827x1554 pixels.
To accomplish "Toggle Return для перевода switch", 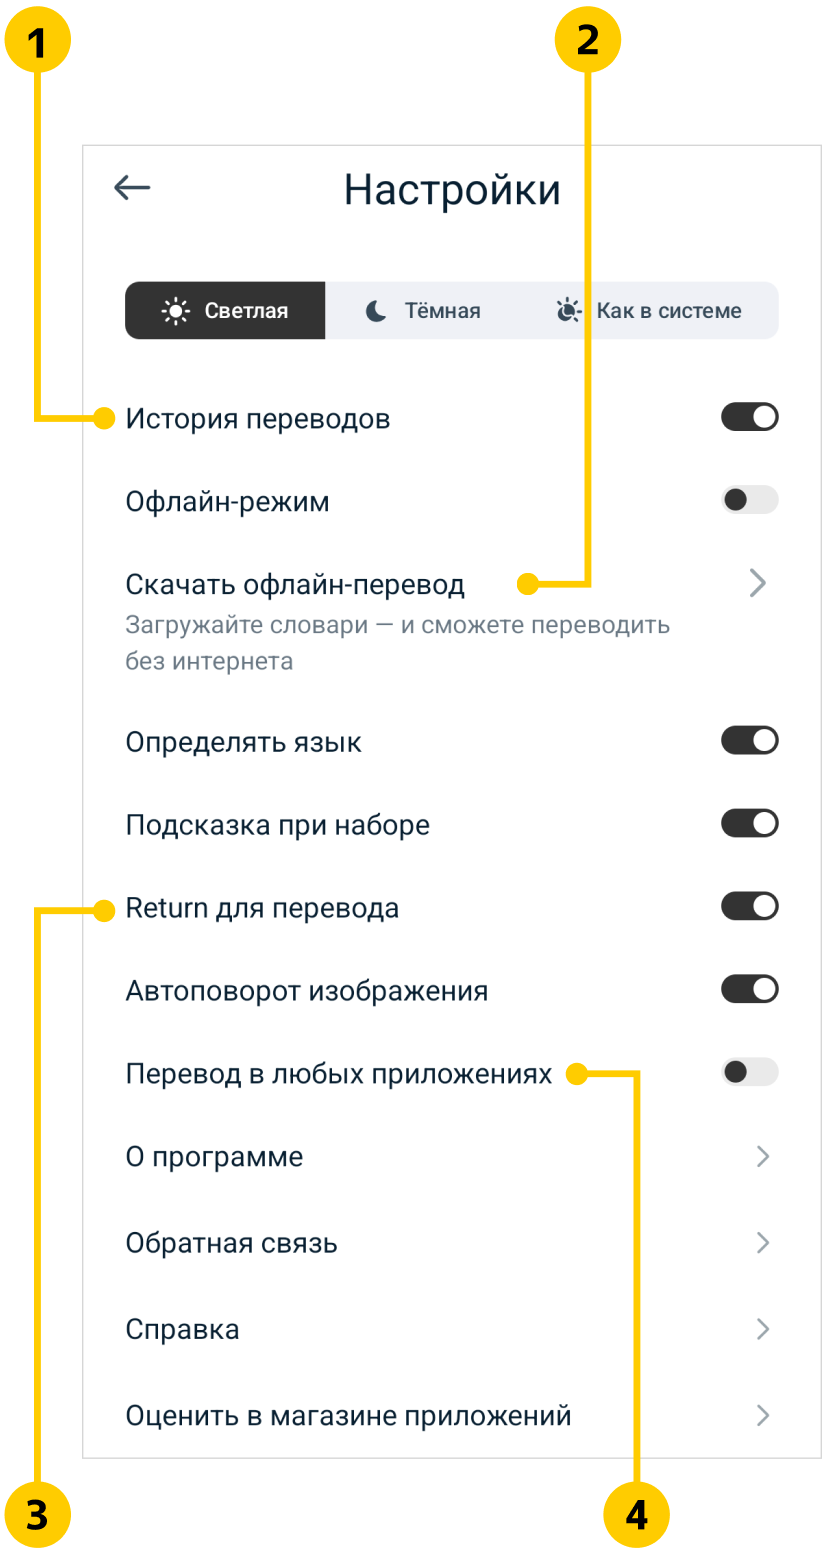I will [749, 907].
